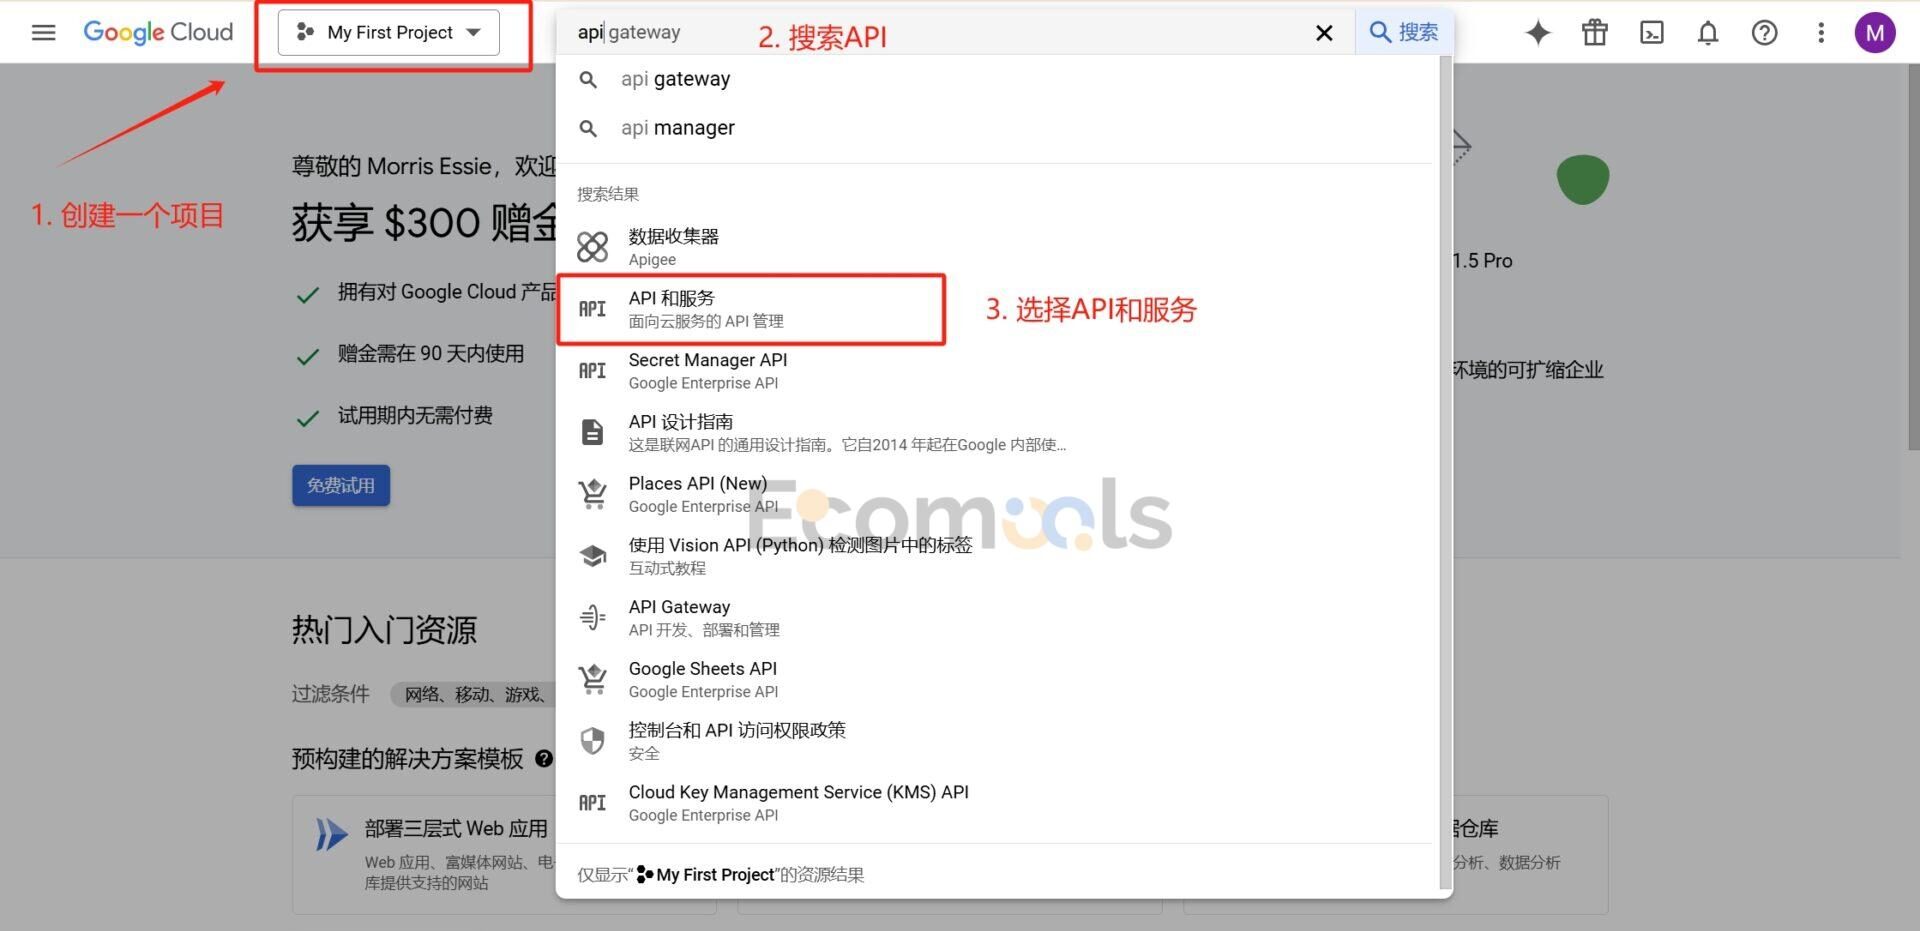The width and height of the screenshot is (1920, 931).
Task: Click the 搜索结果 section label
Action: 608,194
